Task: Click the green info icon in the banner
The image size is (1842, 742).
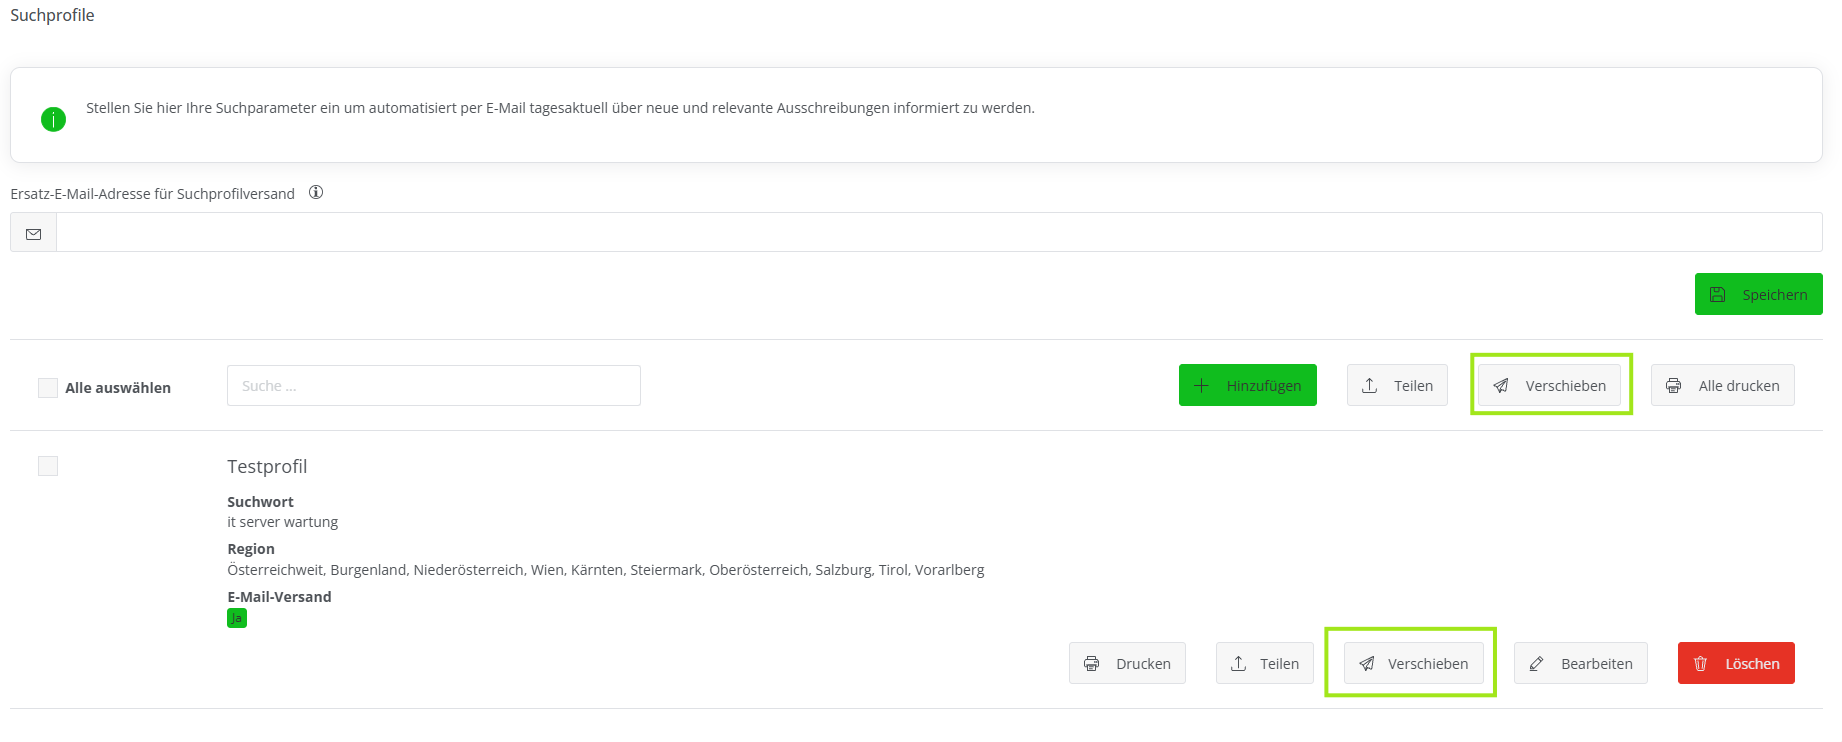Action: pos(53,120)
